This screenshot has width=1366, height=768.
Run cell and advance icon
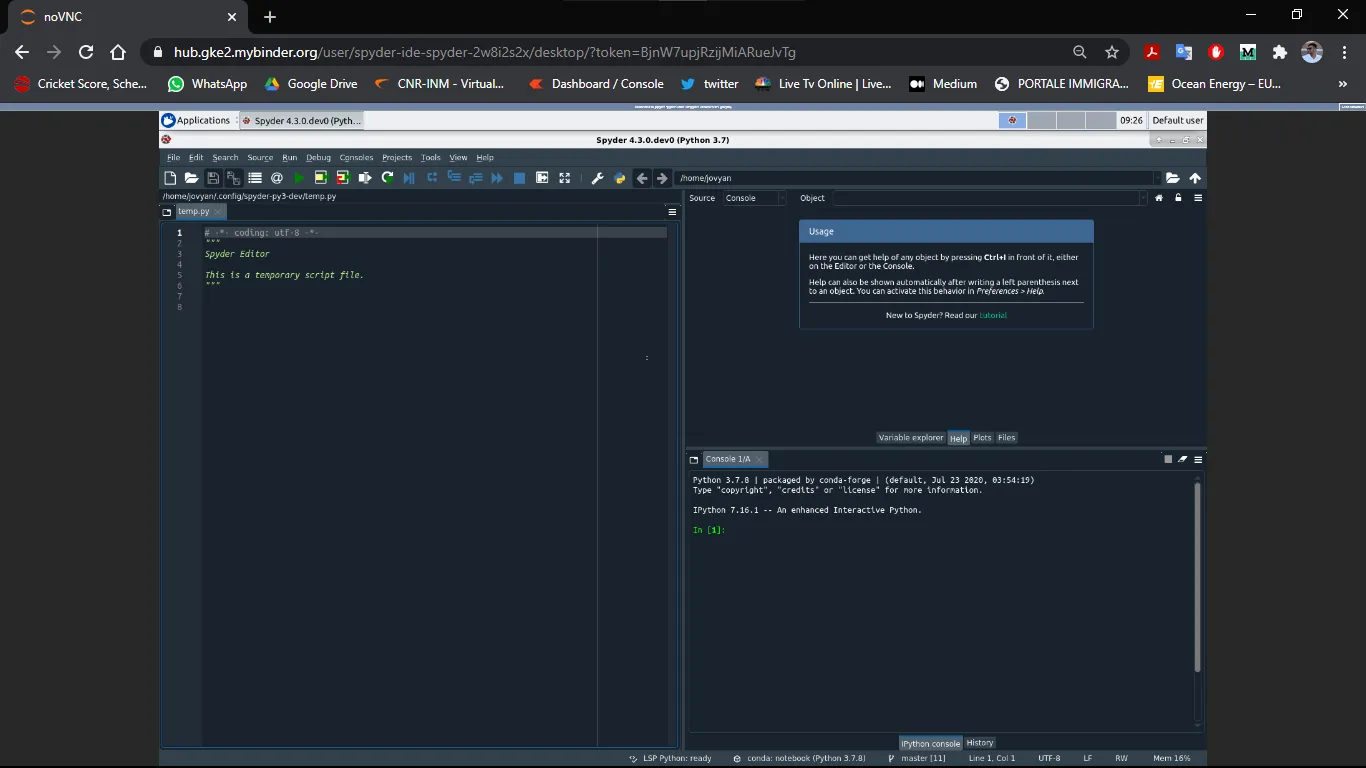tap(343, 178)
